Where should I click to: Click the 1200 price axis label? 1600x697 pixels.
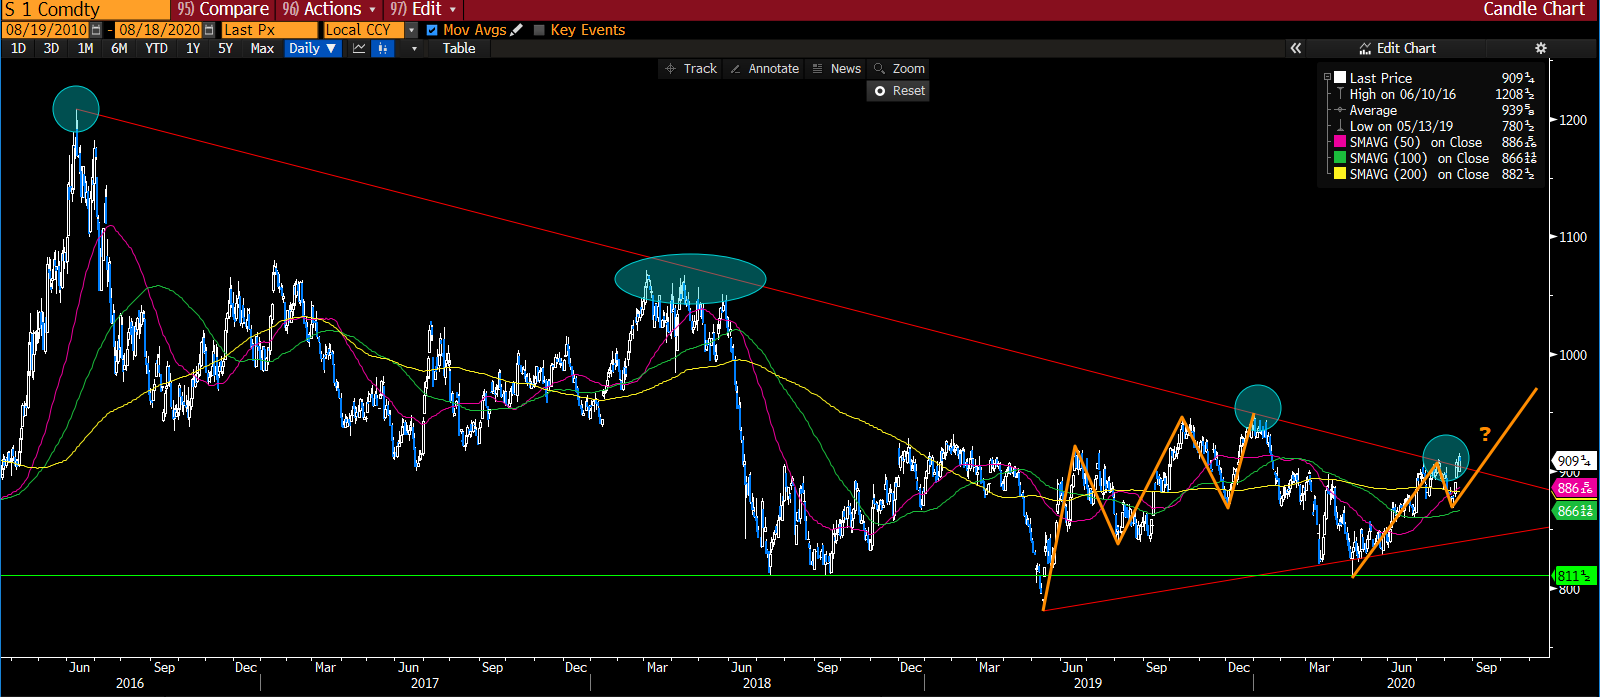1573,120
